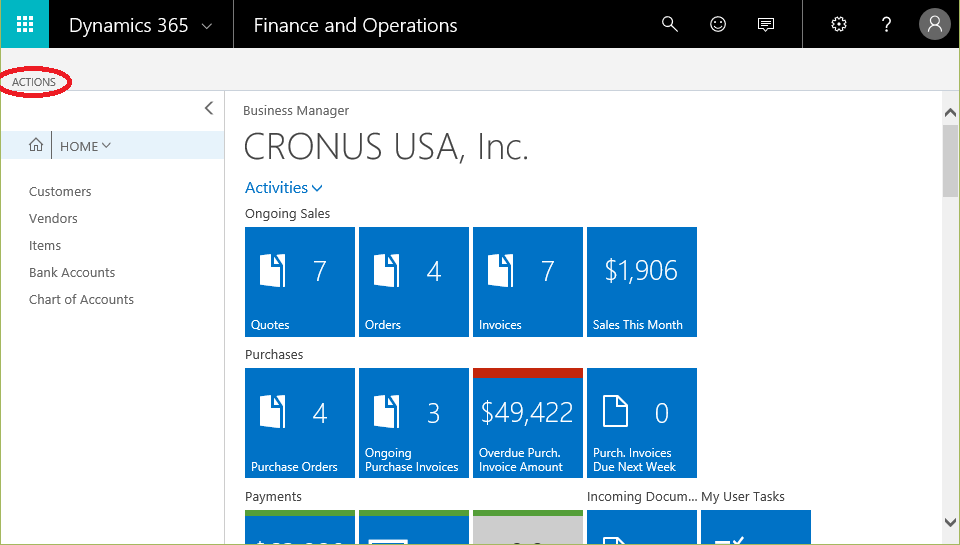The image size is (960, 545).
Task: Collapse the navigation pane arrow
Action: click(209, 108)
